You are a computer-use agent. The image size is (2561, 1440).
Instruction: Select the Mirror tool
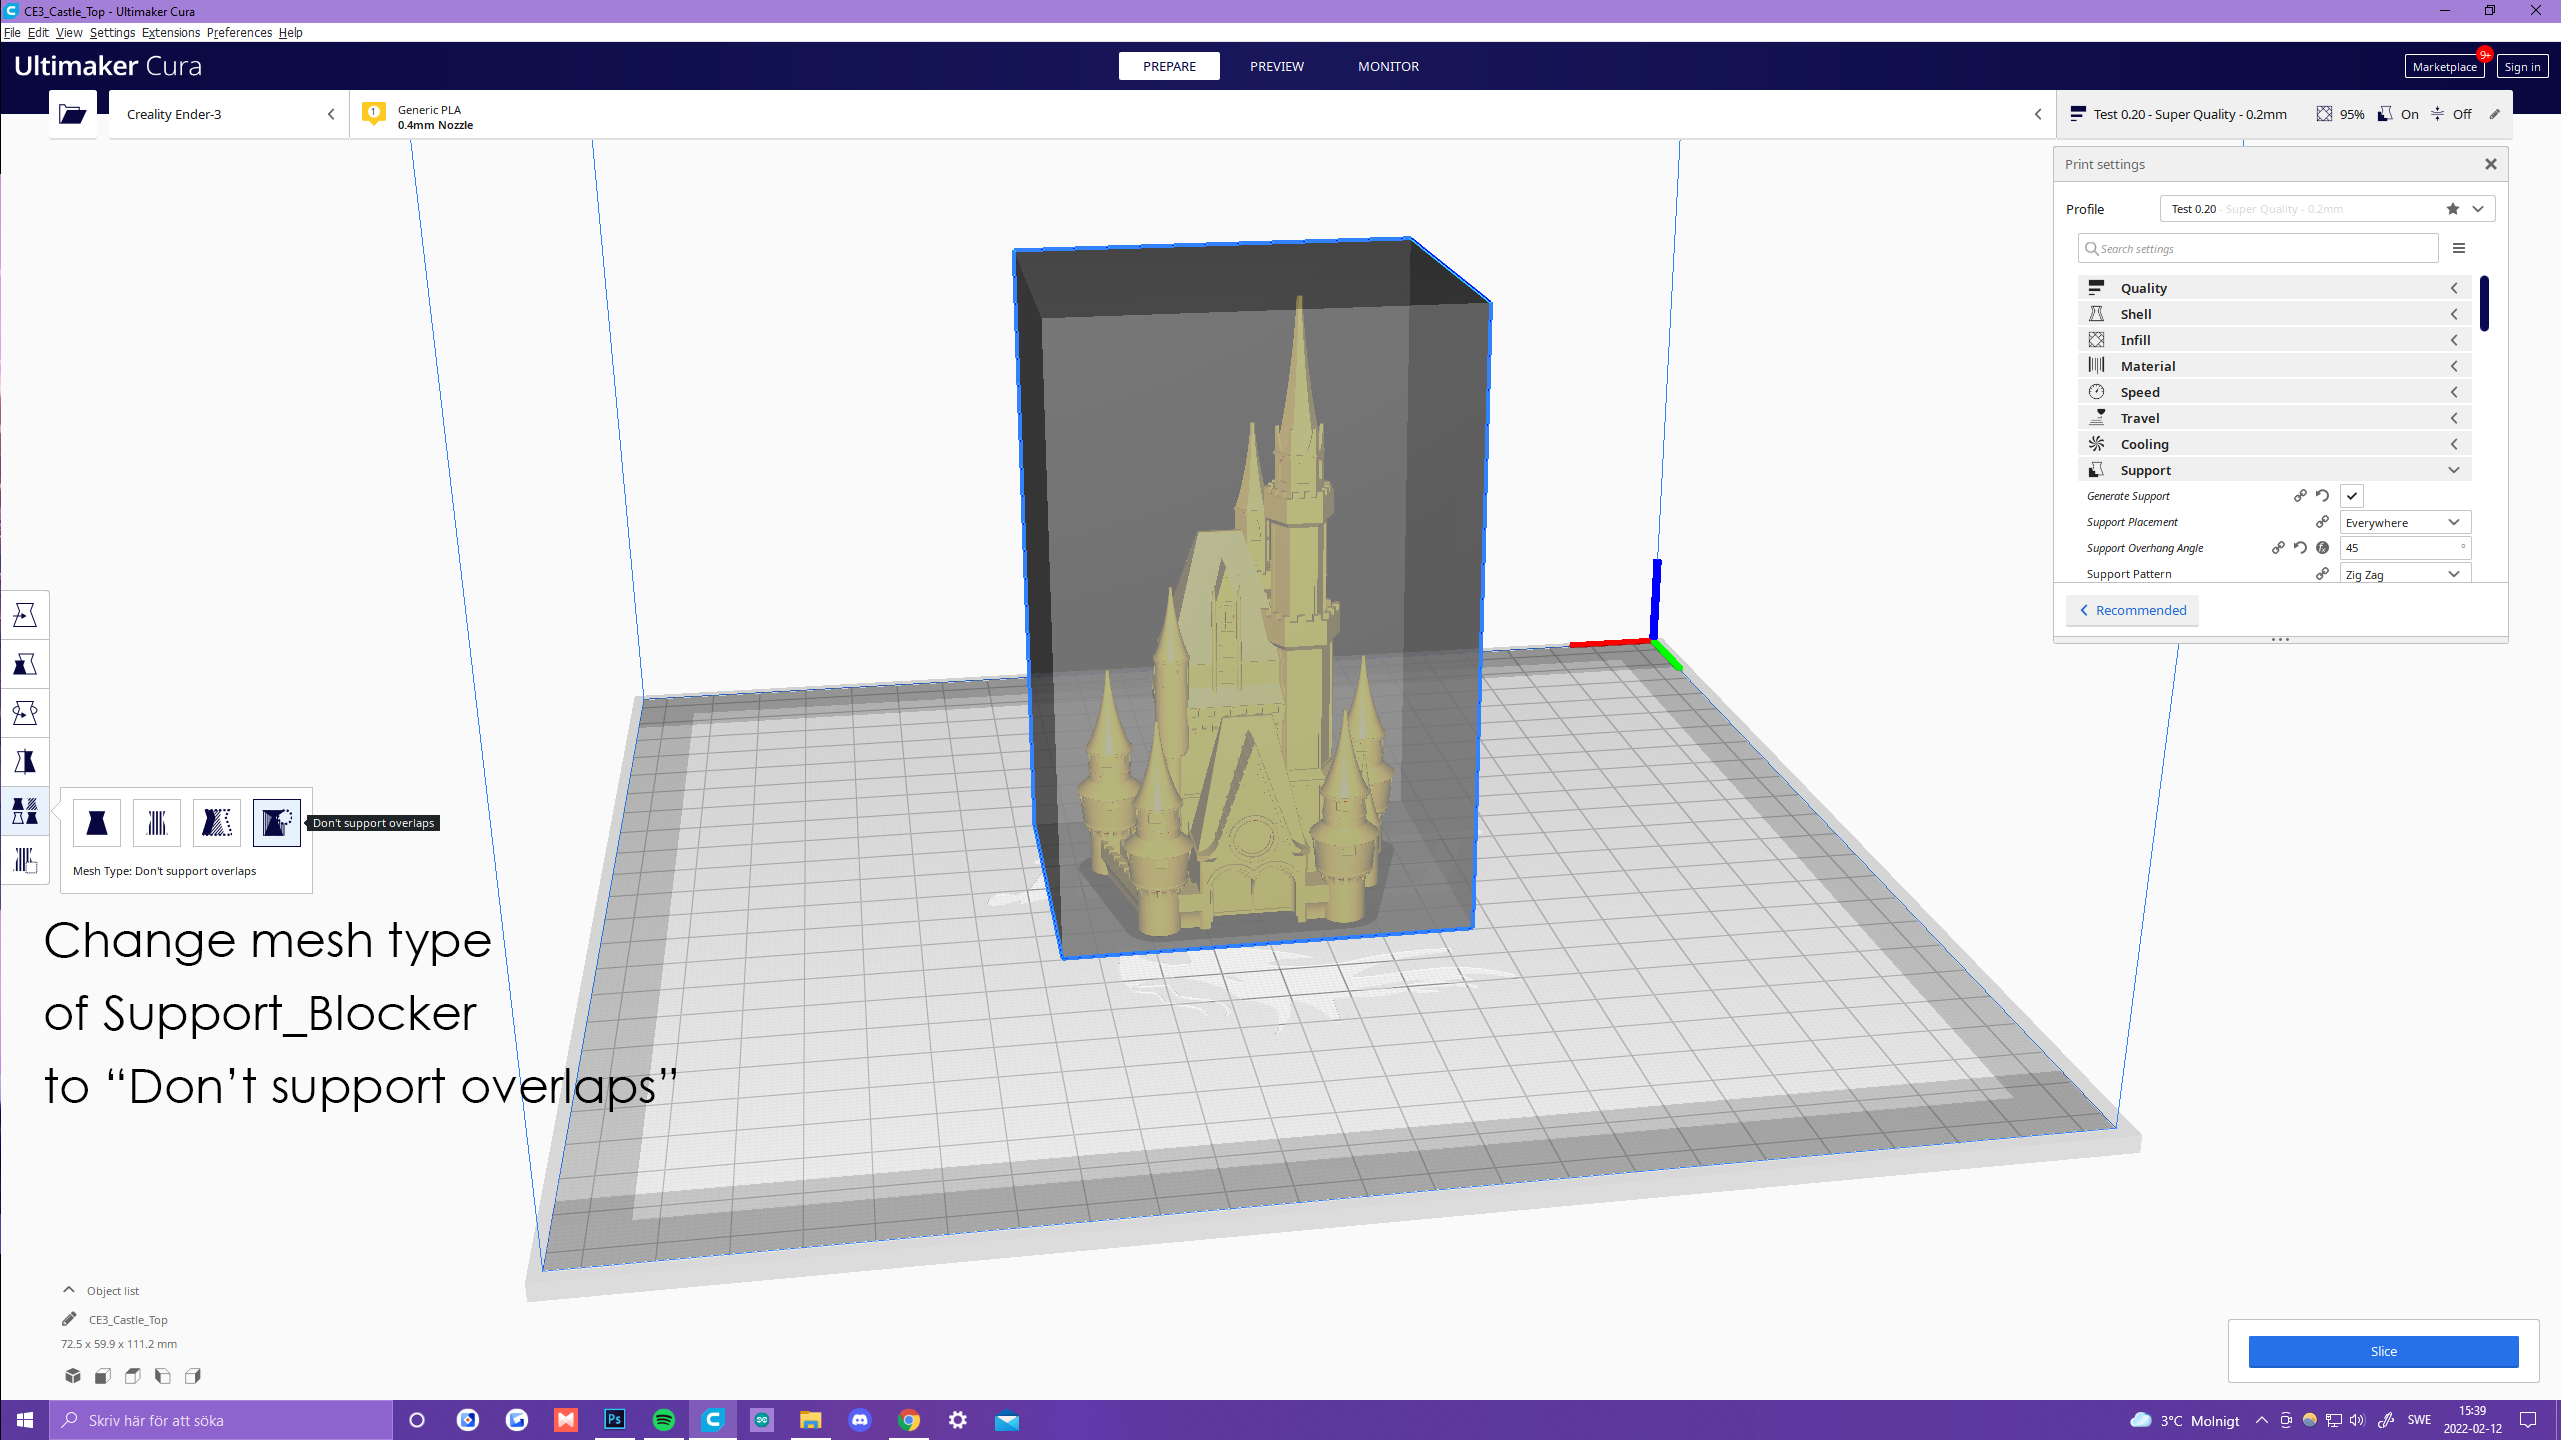[25, 762]
